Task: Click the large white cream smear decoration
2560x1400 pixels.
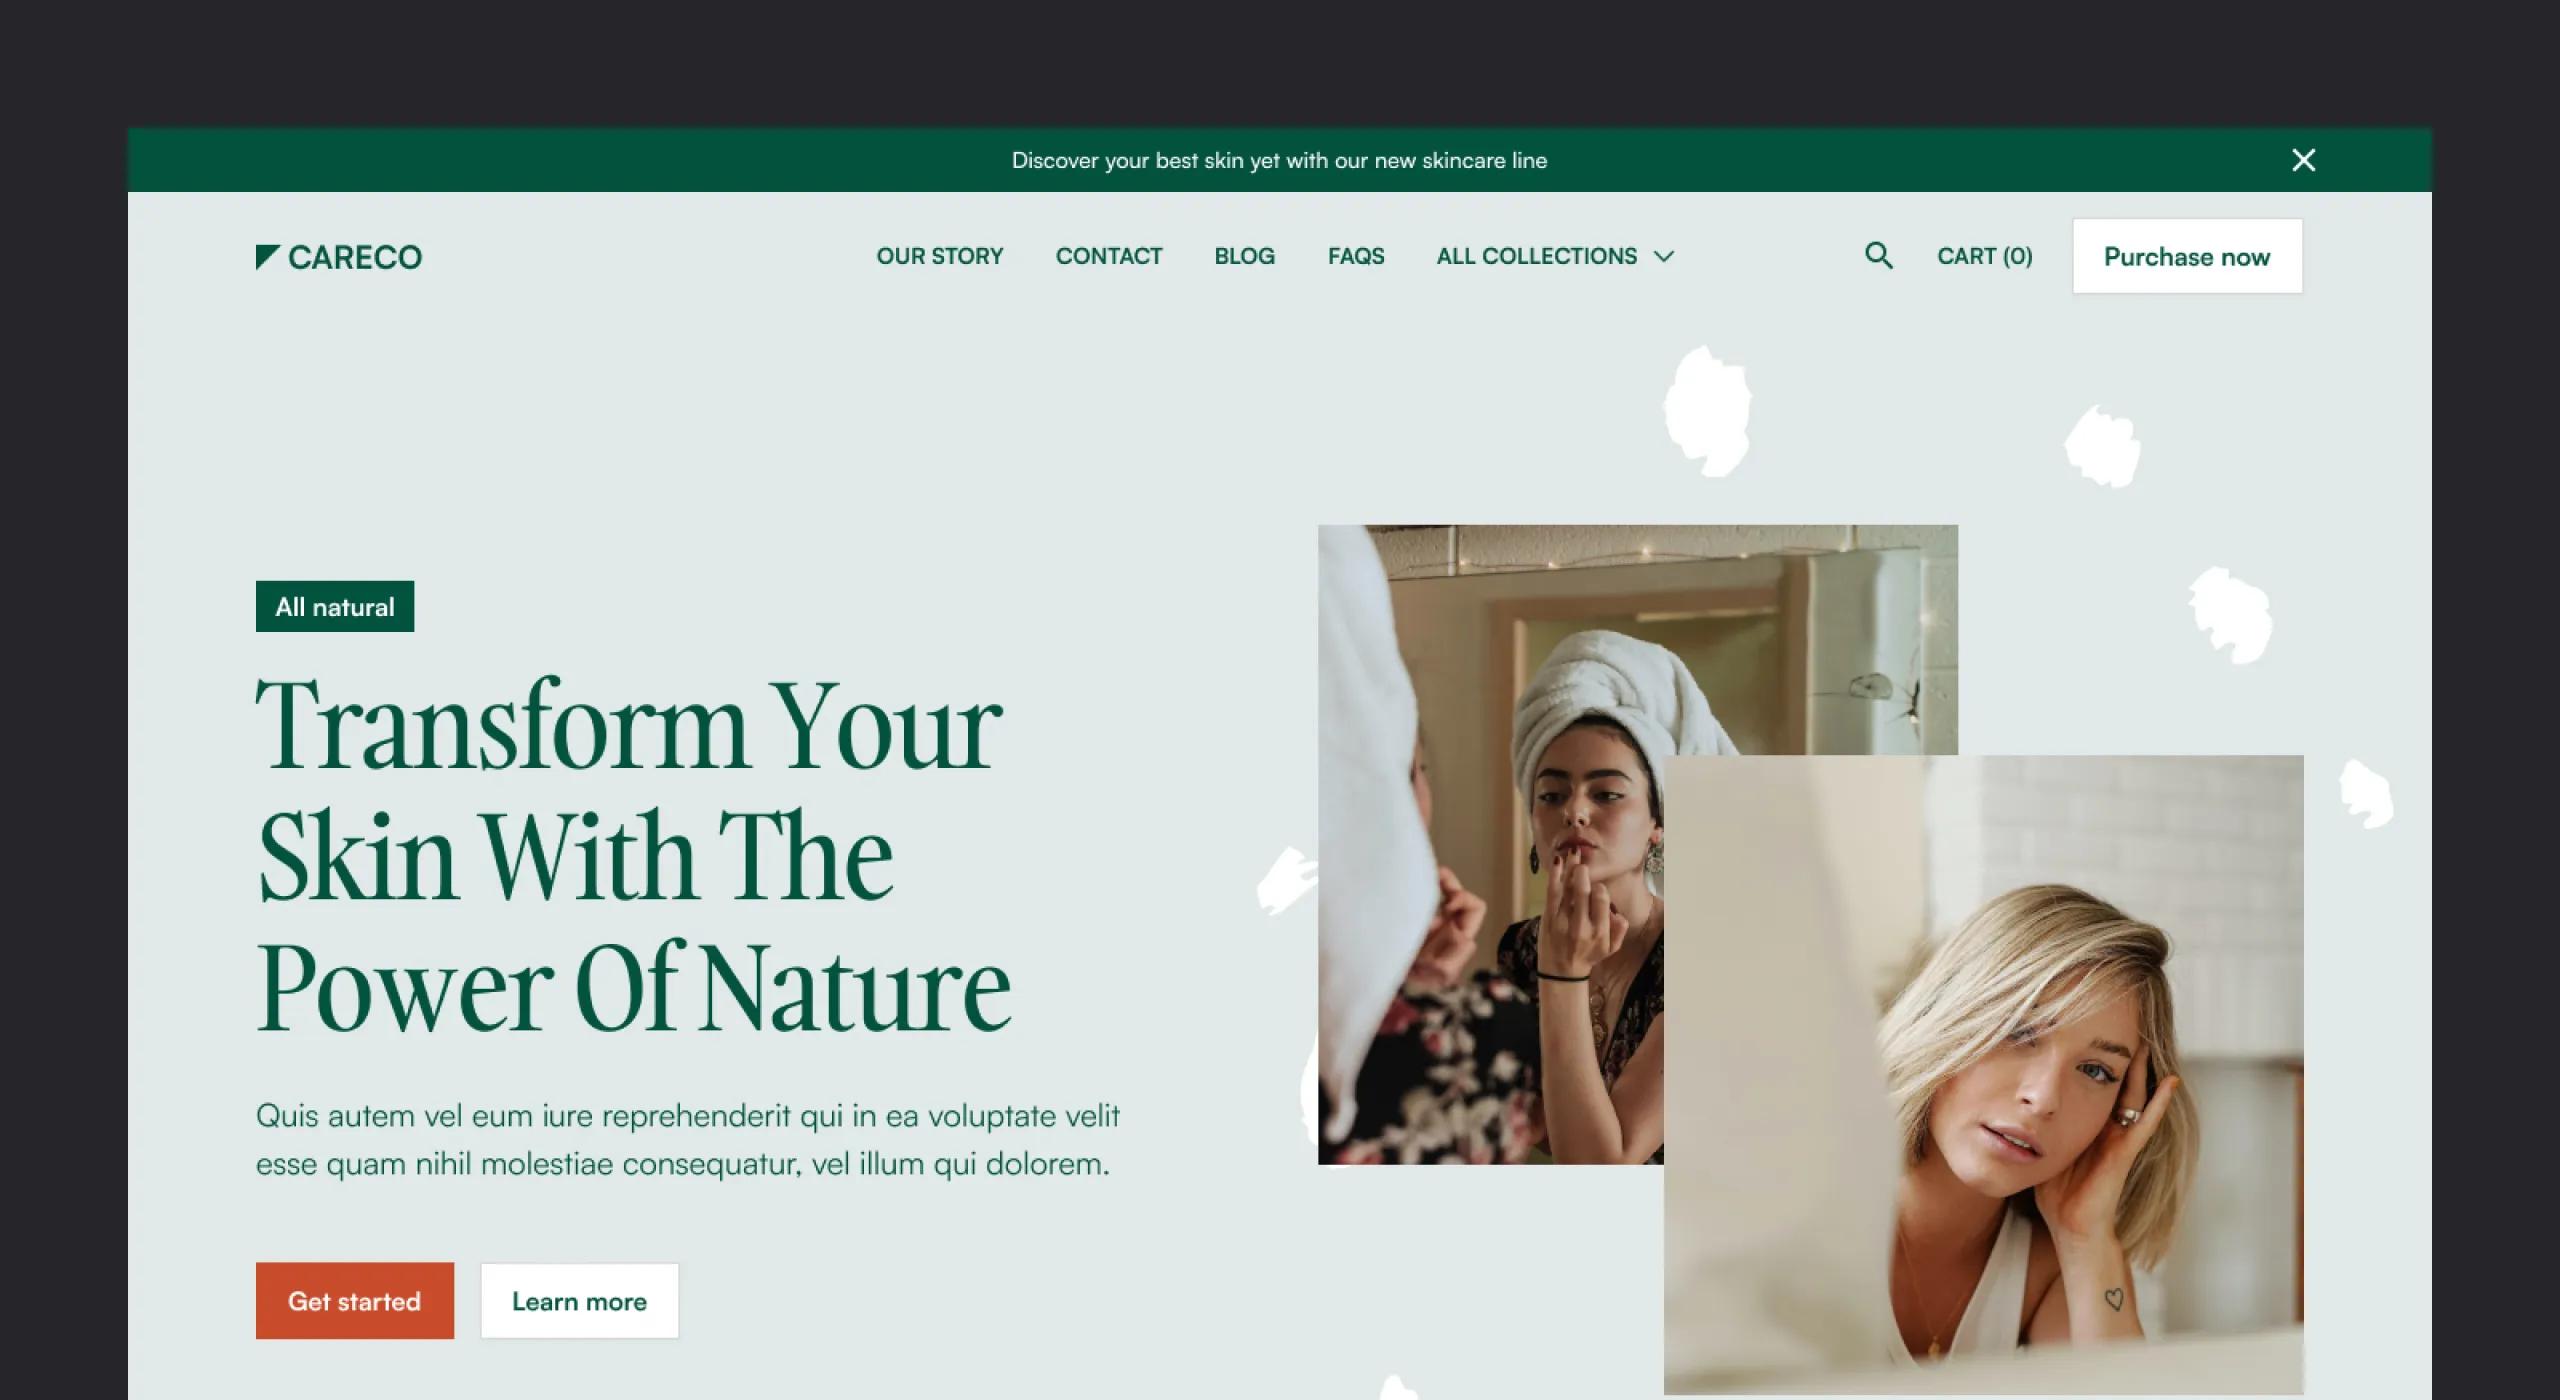Action: [1708, 410]
